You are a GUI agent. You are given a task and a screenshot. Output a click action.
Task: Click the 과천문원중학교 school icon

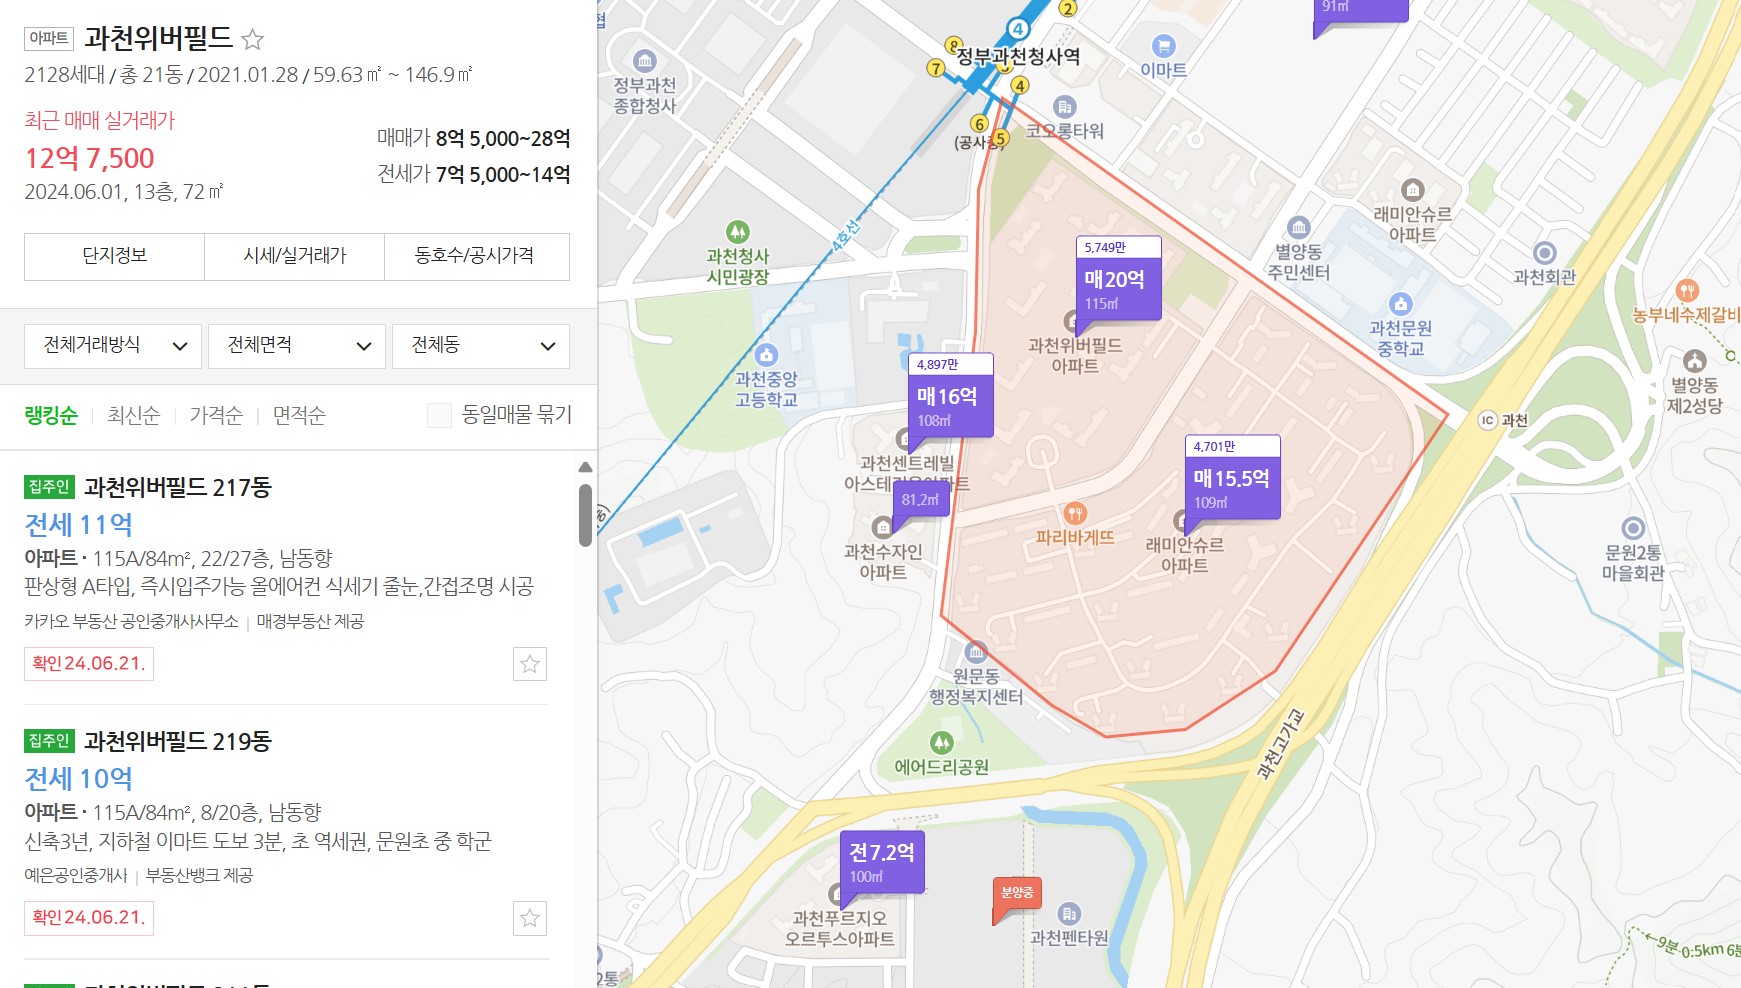[1401, 303]
